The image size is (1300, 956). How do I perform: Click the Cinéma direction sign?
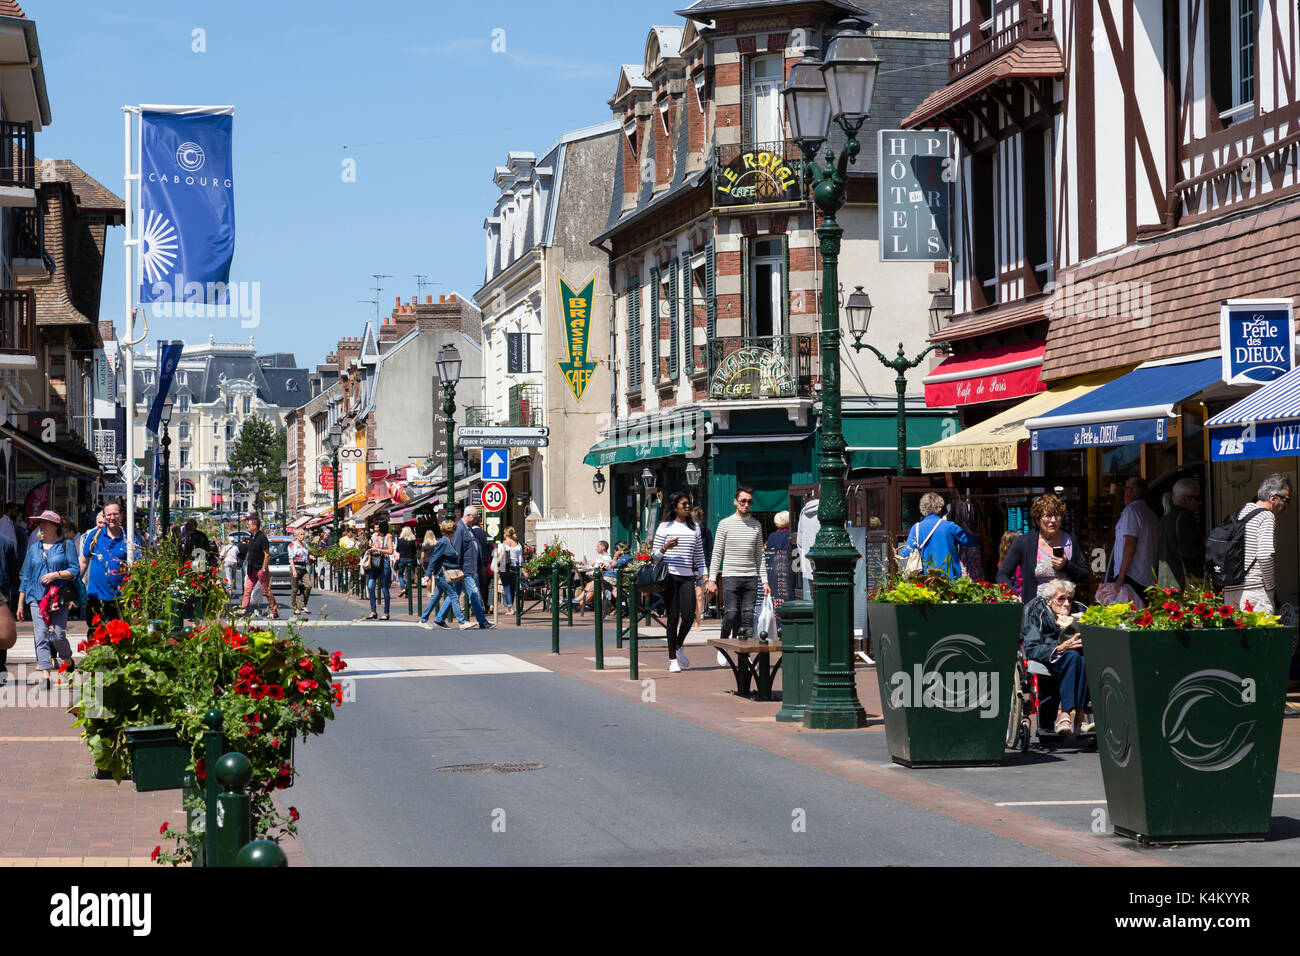coord(503,431)
